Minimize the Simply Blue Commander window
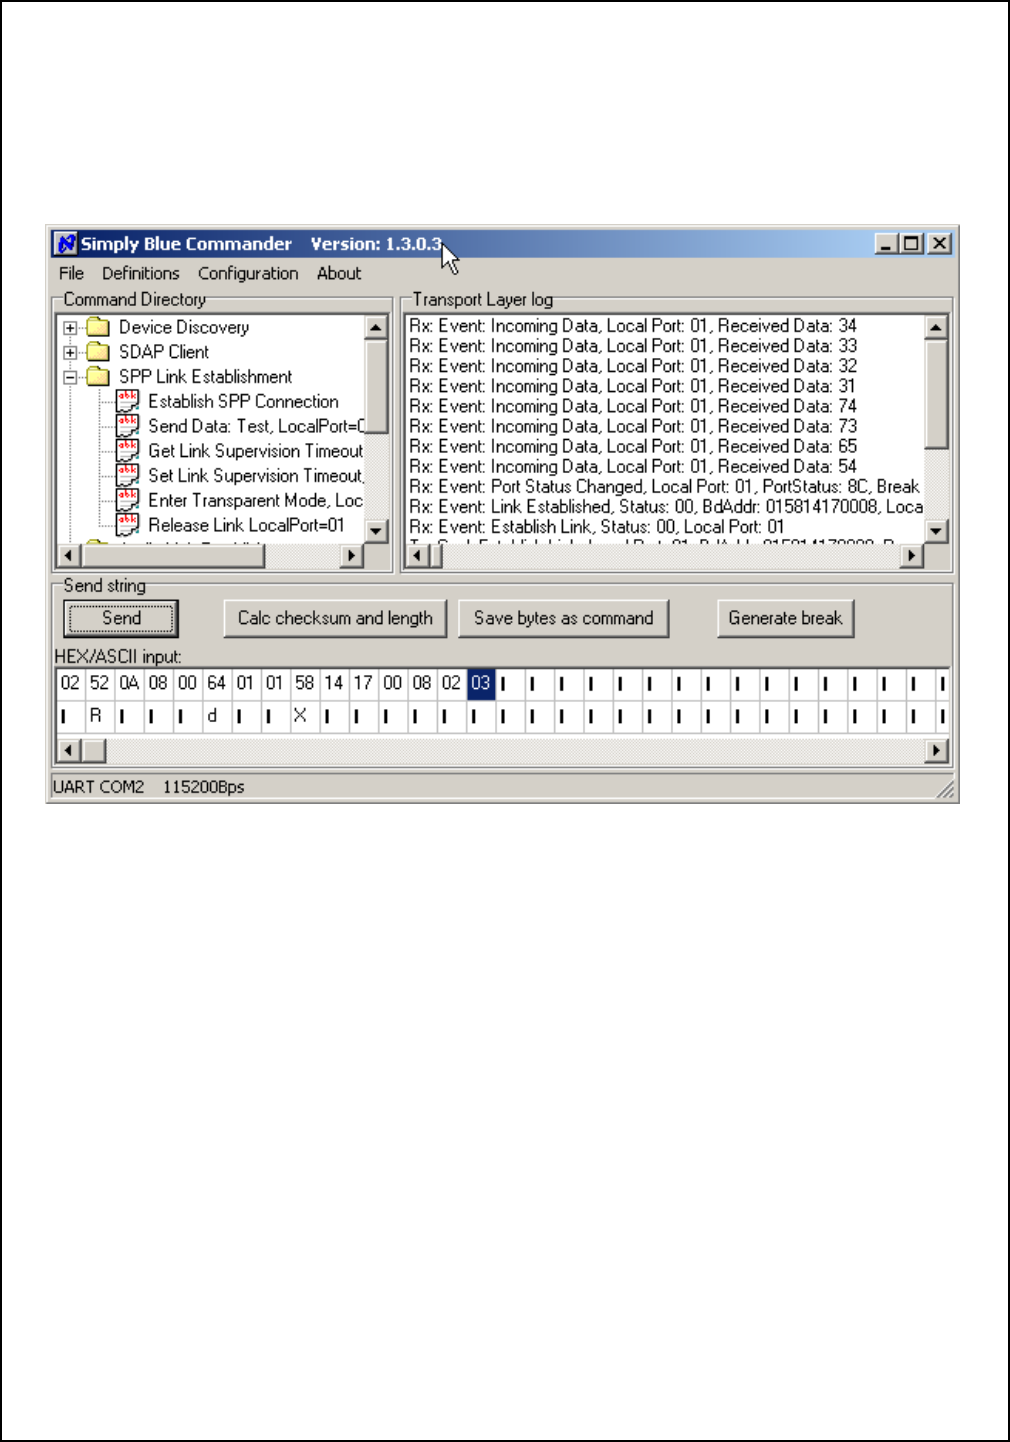Viewport: 1010px width, 1442px height. pyautogui.click(x=886, y=243)
